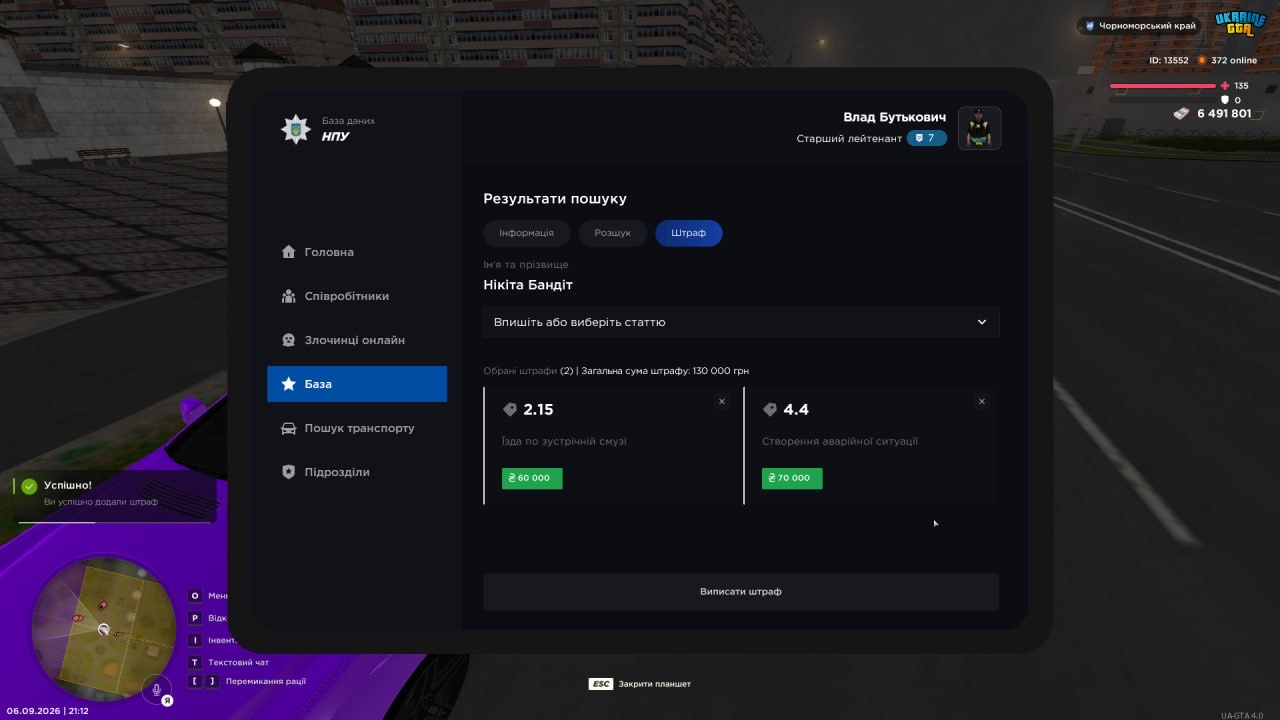The image size is (1280, 720).
Task: Remove fine 4.4 with its X button
Action: coord(982,401)
